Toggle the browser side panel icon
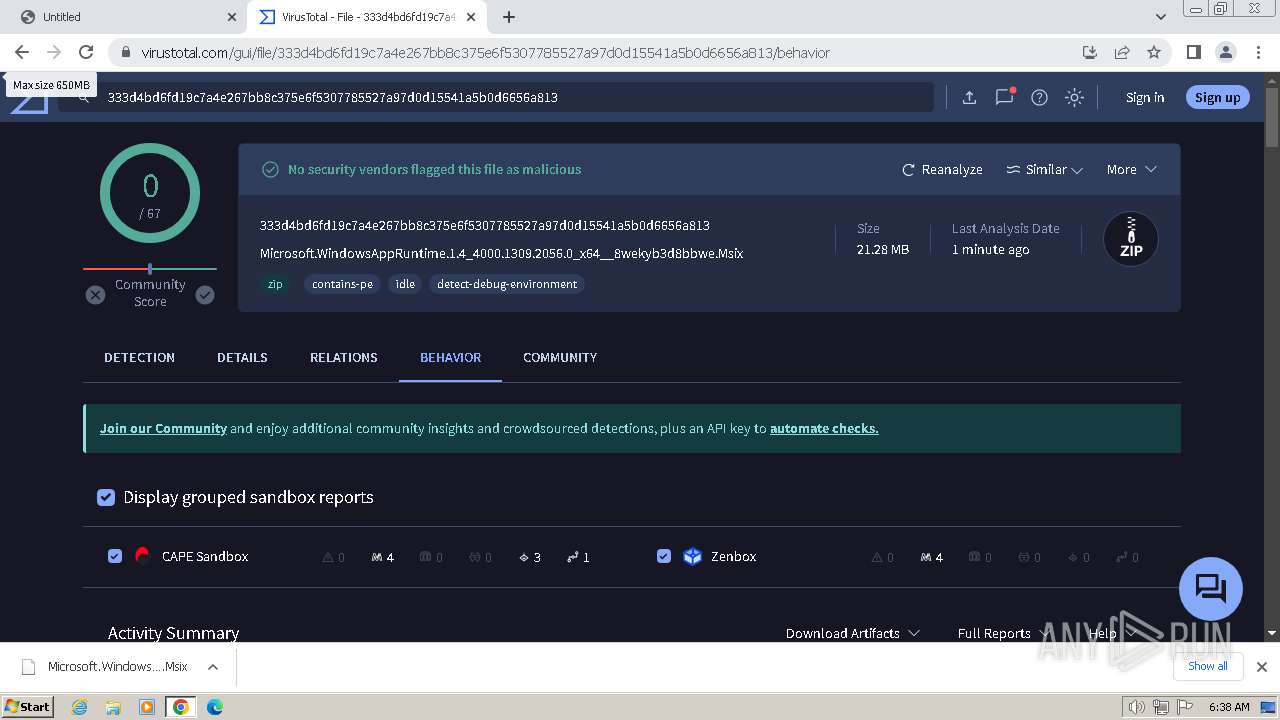This screenshot has height=720, width=1280. click(1193, 52)
